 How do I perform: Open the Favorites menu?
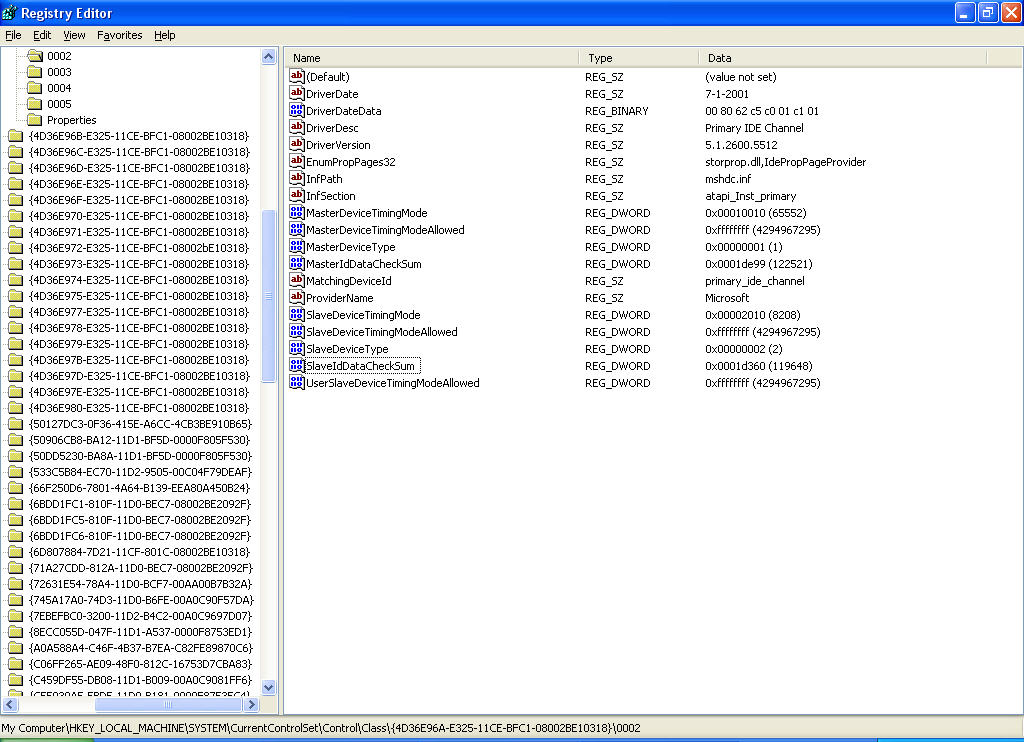click(120, 35)
